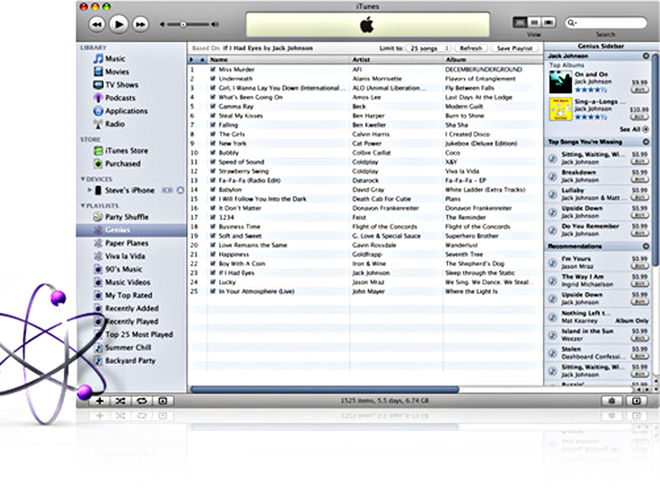Show or hide artwork viewer button
This screenshot has width=660, height=495.
163,401
